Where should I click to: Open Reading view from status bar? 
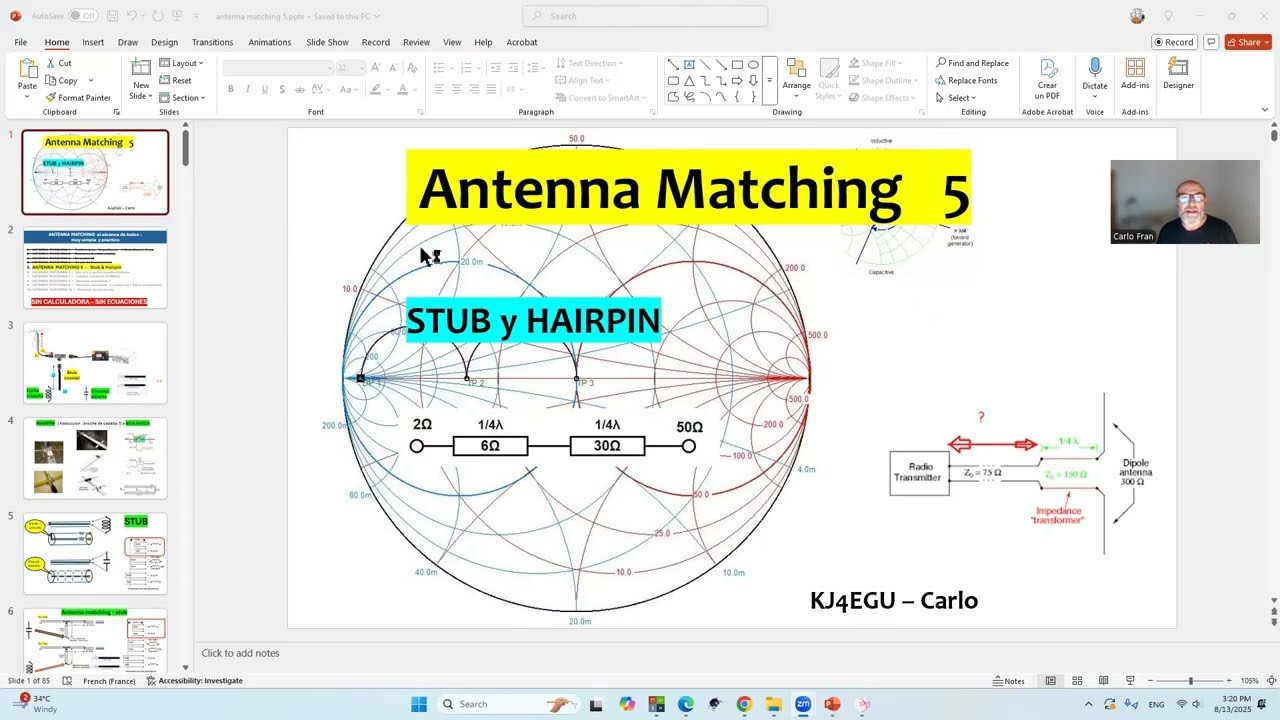click(1103, 681)
